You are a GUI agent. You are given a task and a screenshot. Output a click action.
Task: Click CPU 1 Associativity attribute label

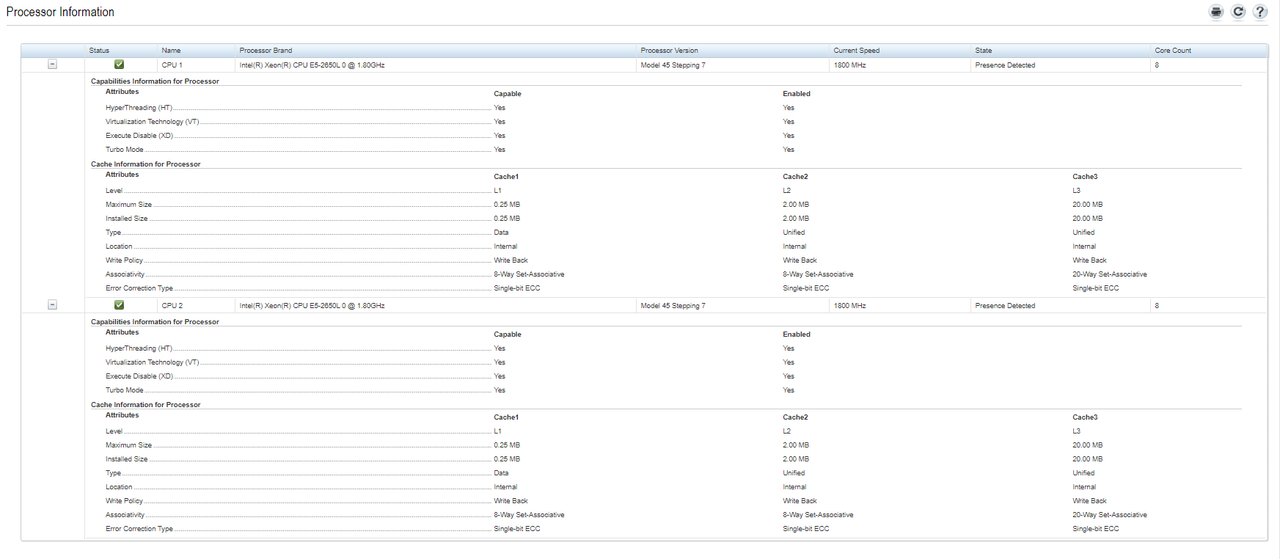[125, 274]
